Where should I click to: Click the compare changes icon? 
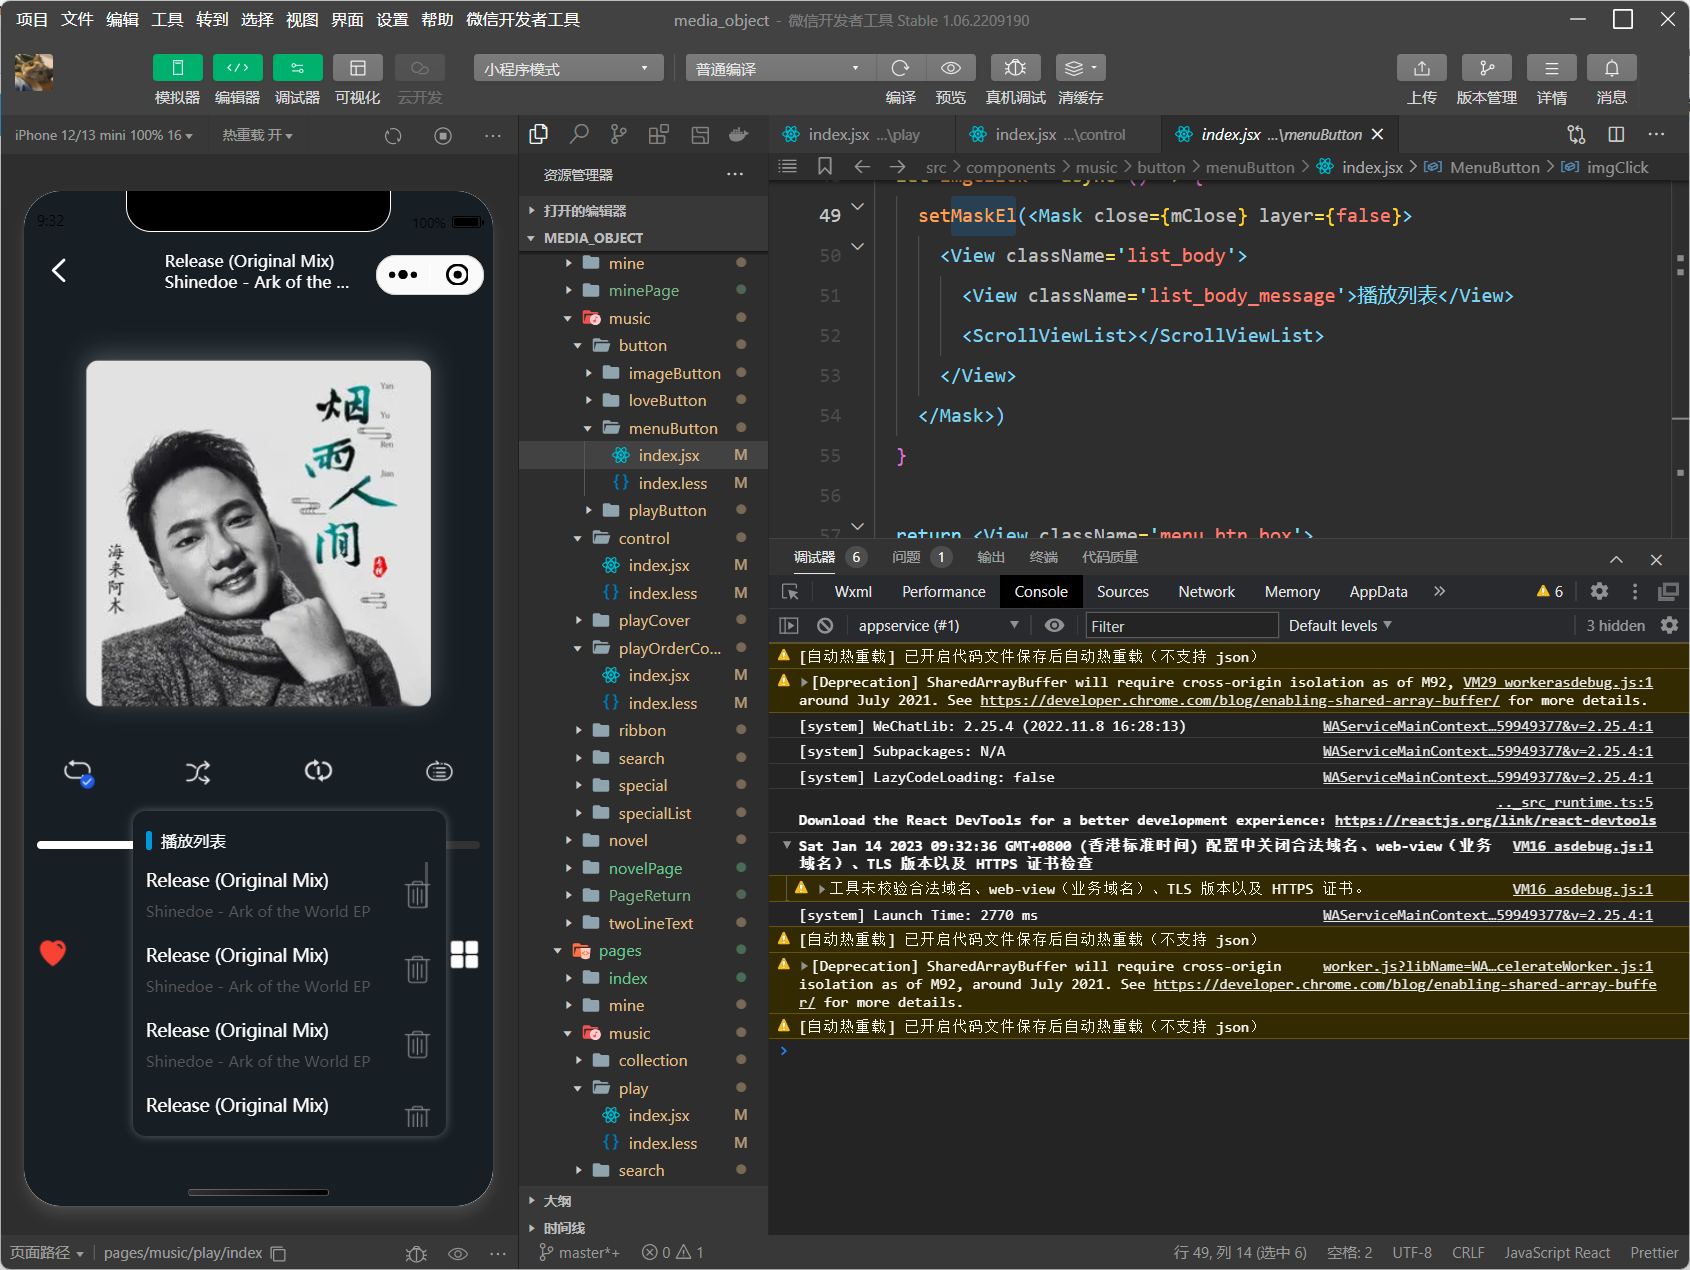(x=1576, y=134)
